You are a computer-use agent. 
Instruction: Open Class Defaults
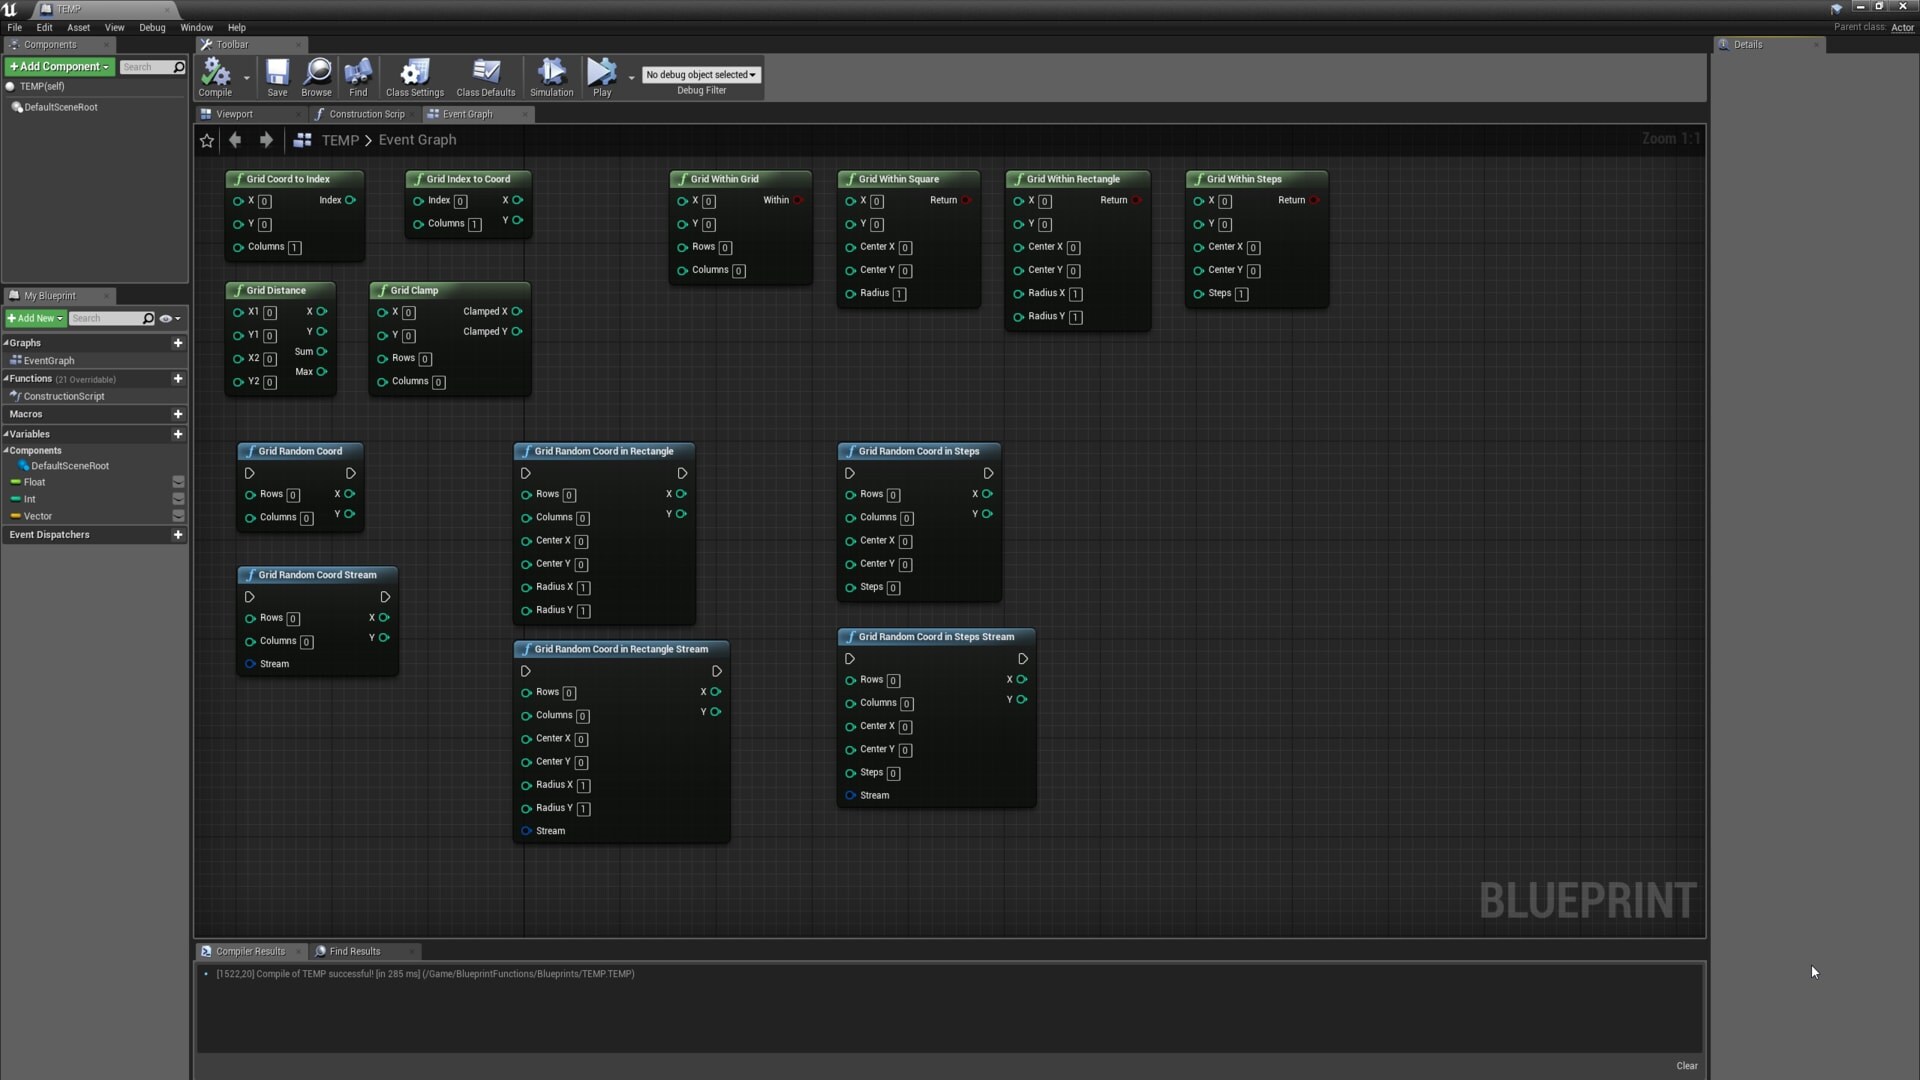(485, 77)
